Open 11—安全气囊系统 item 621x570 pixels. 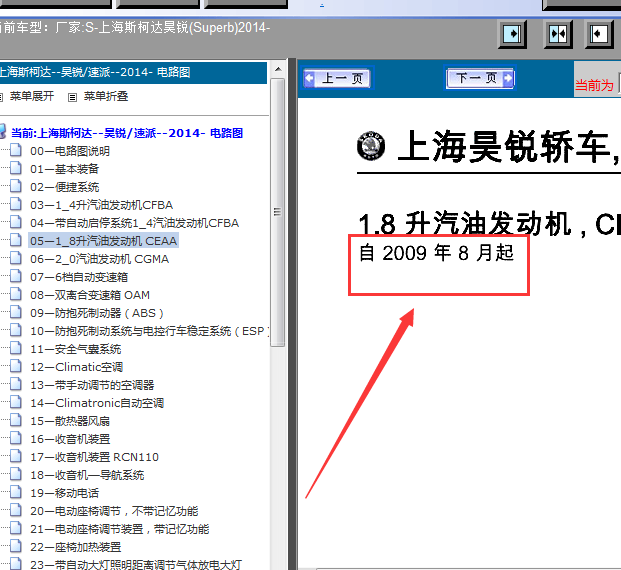pos(76,349)
